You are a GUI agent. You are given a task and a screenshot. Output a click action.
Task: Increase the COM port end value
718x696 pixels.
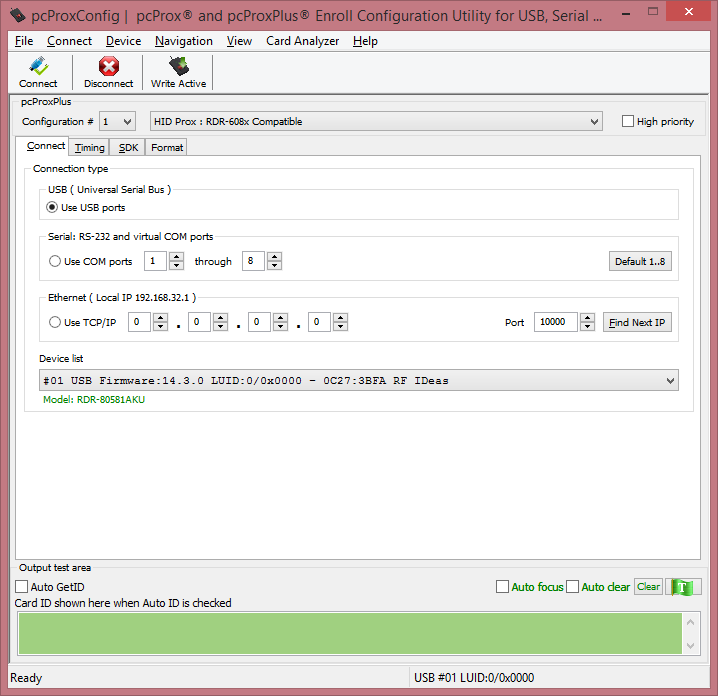[274, 256]
